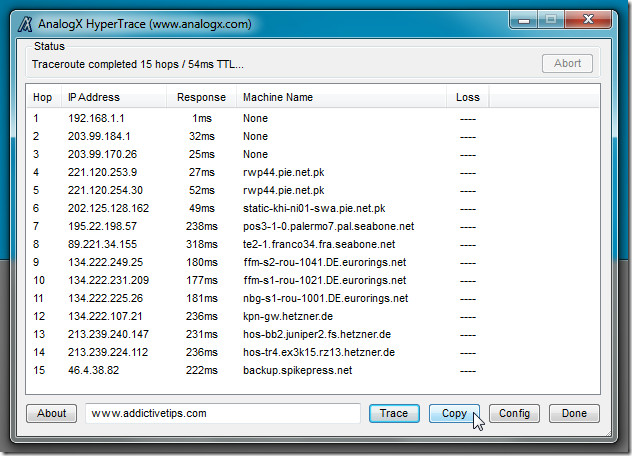Select IP address 221.120.253.9

(102, 173)
